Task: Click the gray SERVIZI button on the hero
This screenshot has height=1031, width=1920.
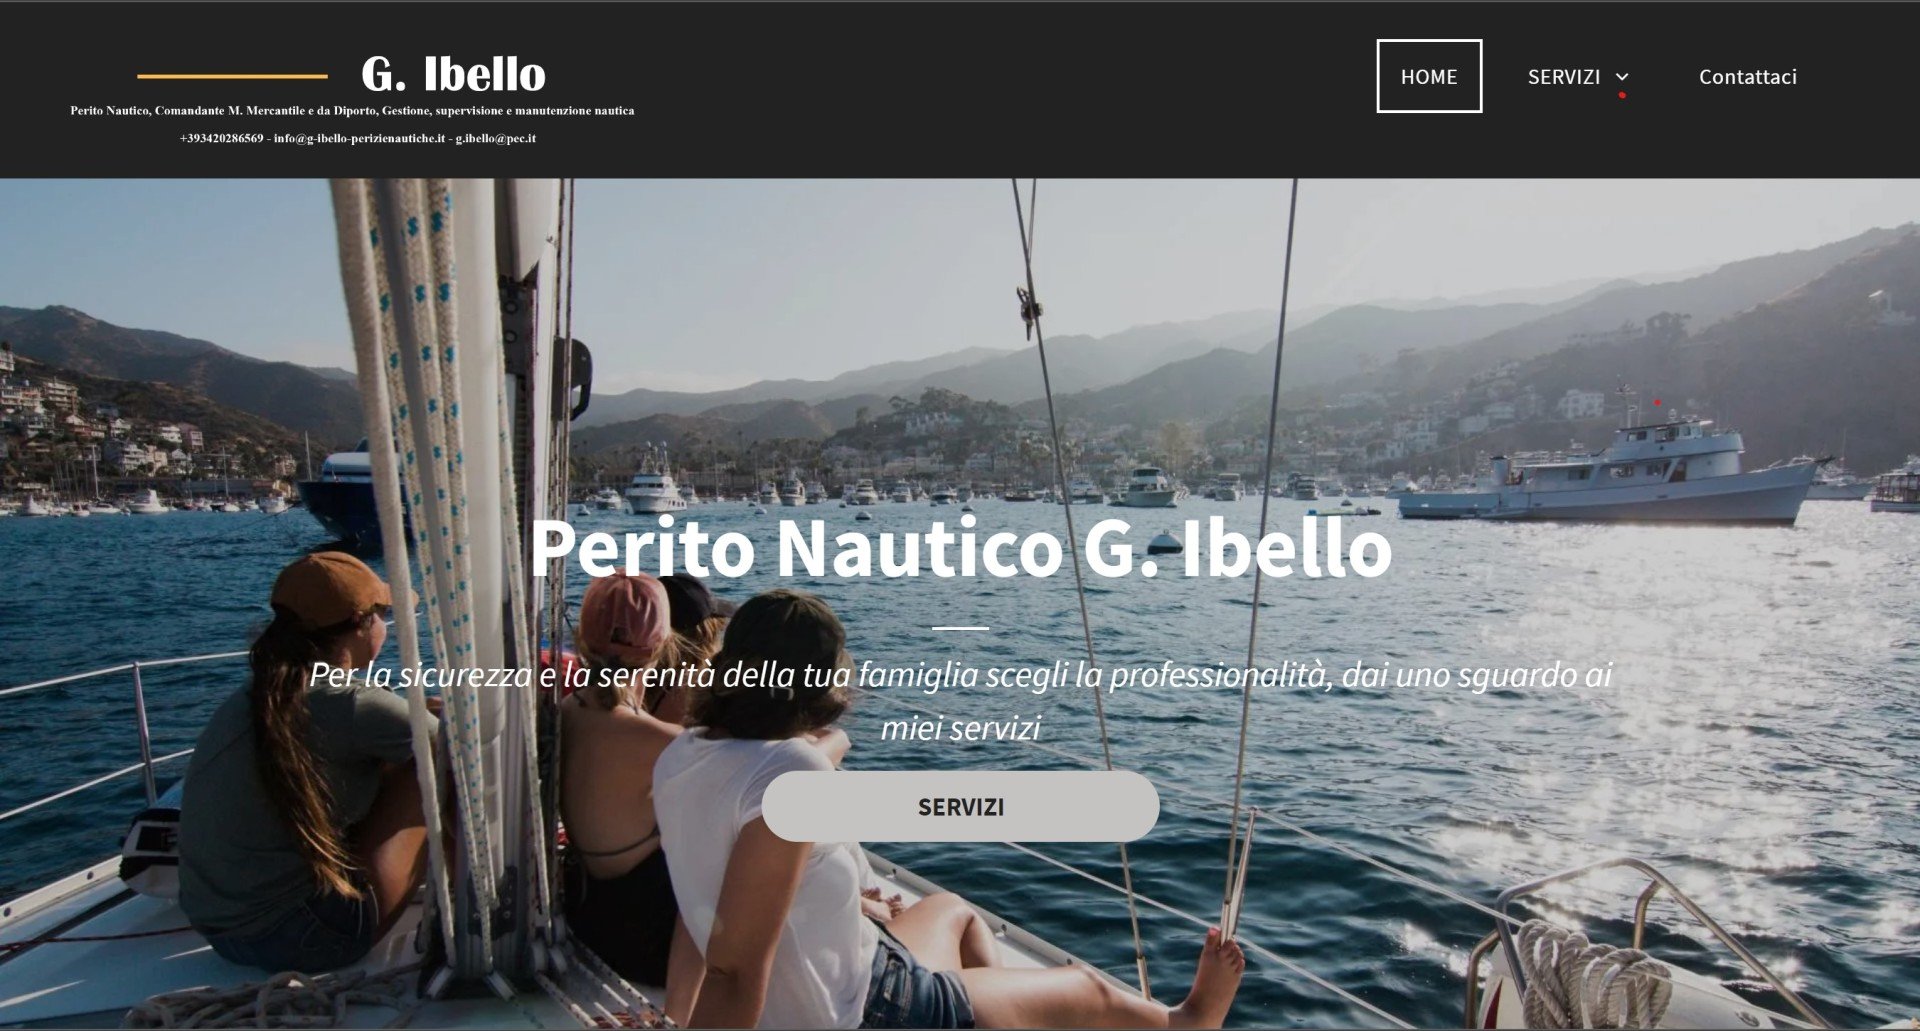Action: [960, 806]
